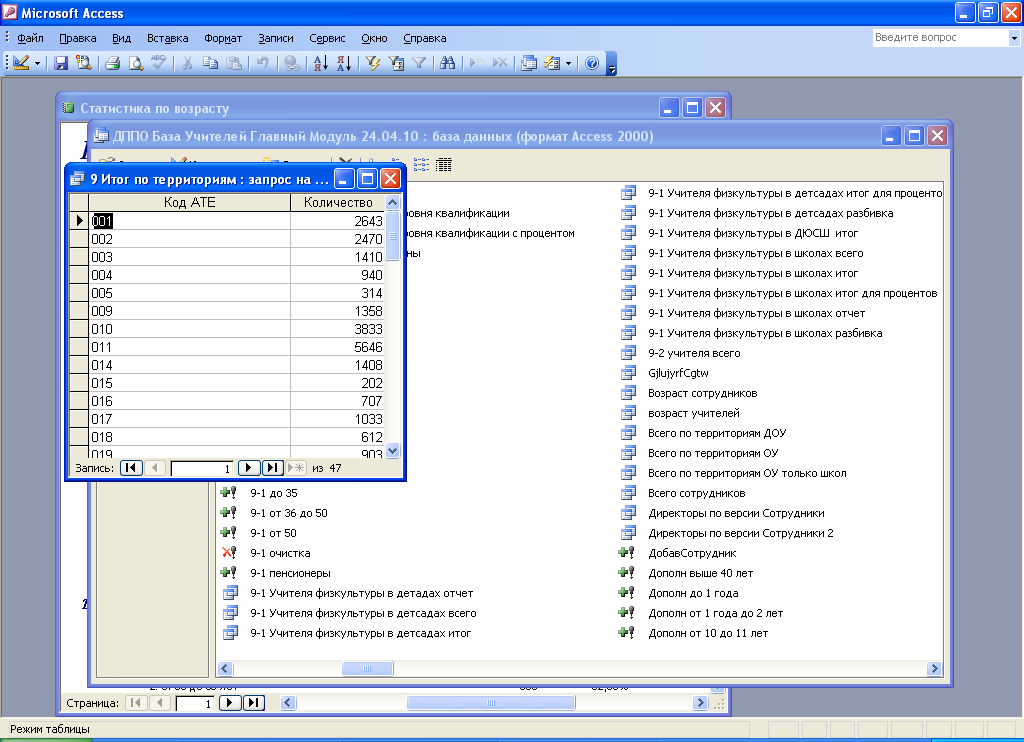Apply Filter By Selection icon

pyautogui.click(x=373, y=63)
